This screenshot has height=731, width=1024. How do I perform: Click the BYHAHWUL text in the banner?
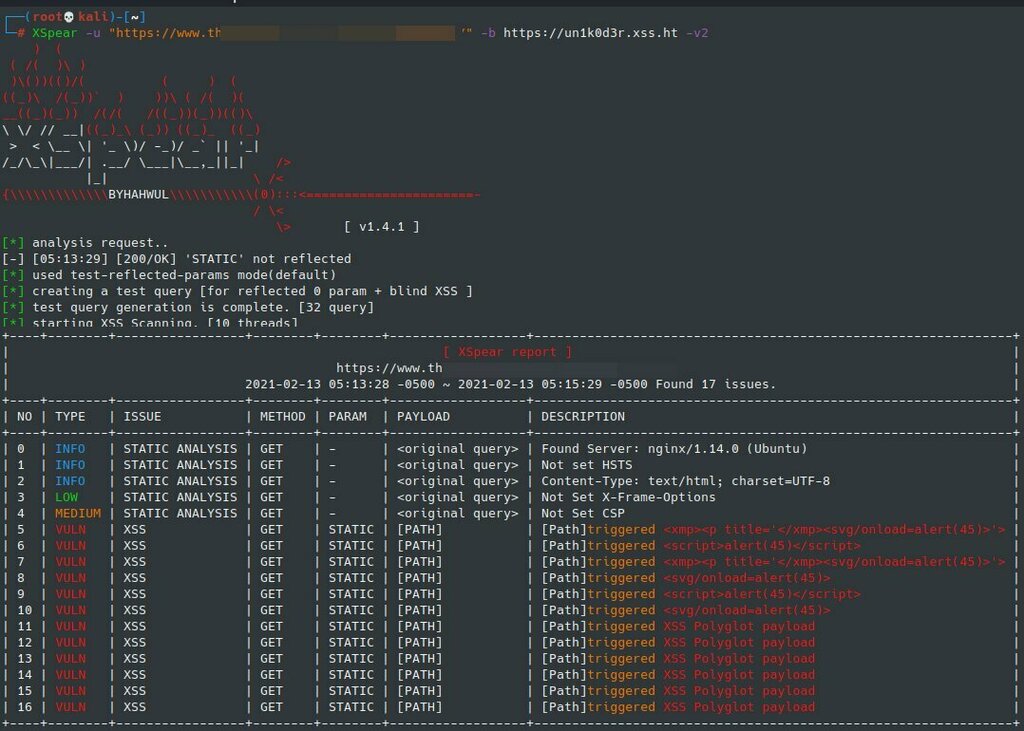click(138, 195)
